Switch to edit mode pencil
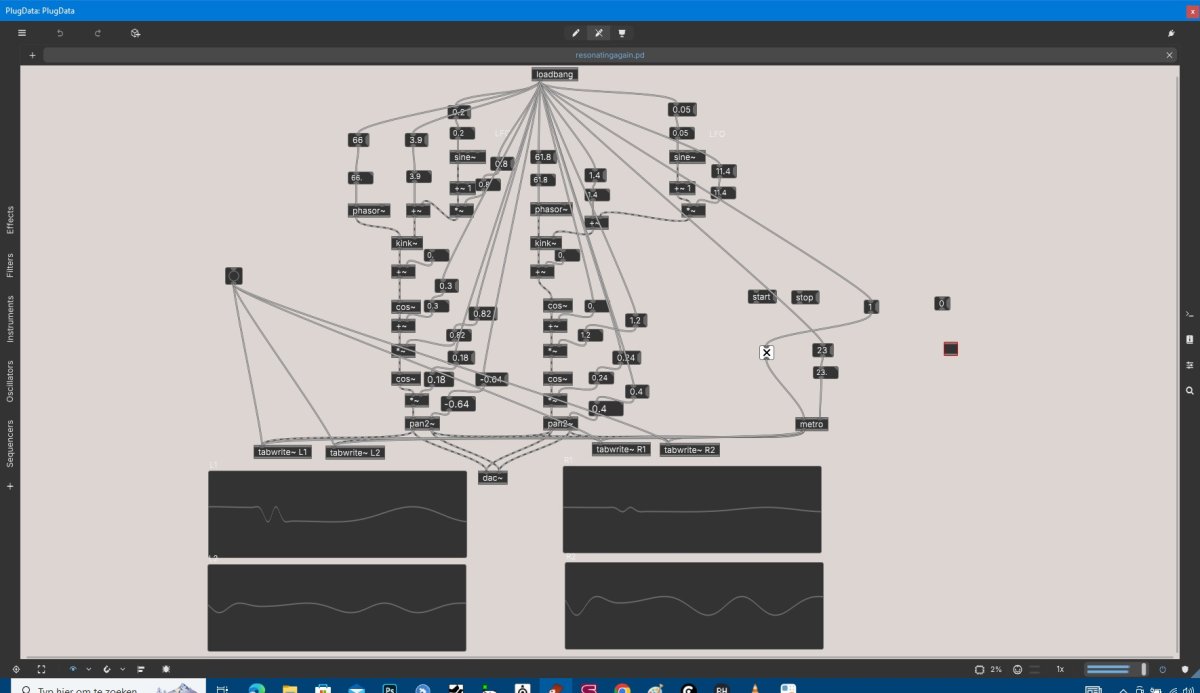Screen dimensions: 1200x693 click(576, 33)
